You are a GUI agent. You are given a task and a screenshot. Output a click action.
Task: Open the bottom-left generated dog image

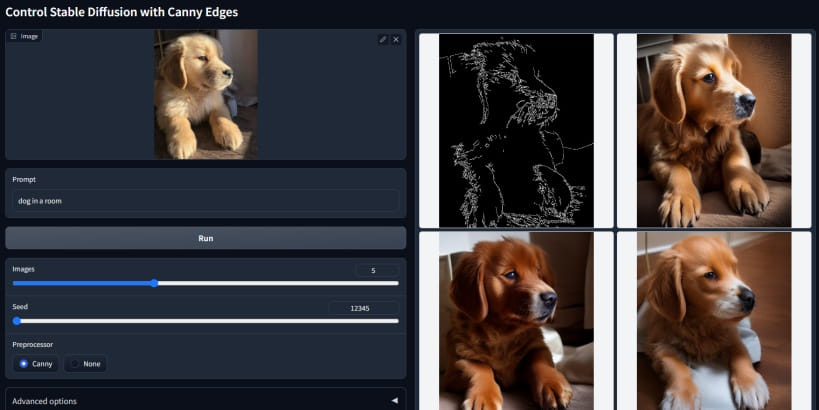point(515,320)
